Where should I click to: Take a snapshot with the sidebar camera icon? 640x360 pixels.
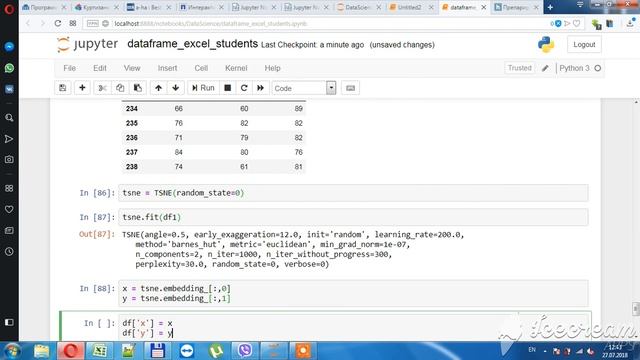coord(9,159)
